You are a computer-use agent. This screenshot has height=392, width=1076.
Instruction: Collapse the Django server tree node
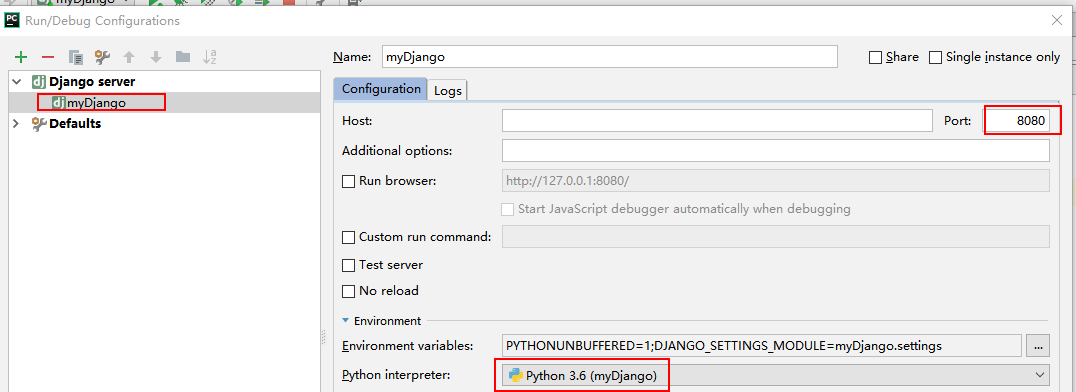pyautogui.click(x=16, y=82)
